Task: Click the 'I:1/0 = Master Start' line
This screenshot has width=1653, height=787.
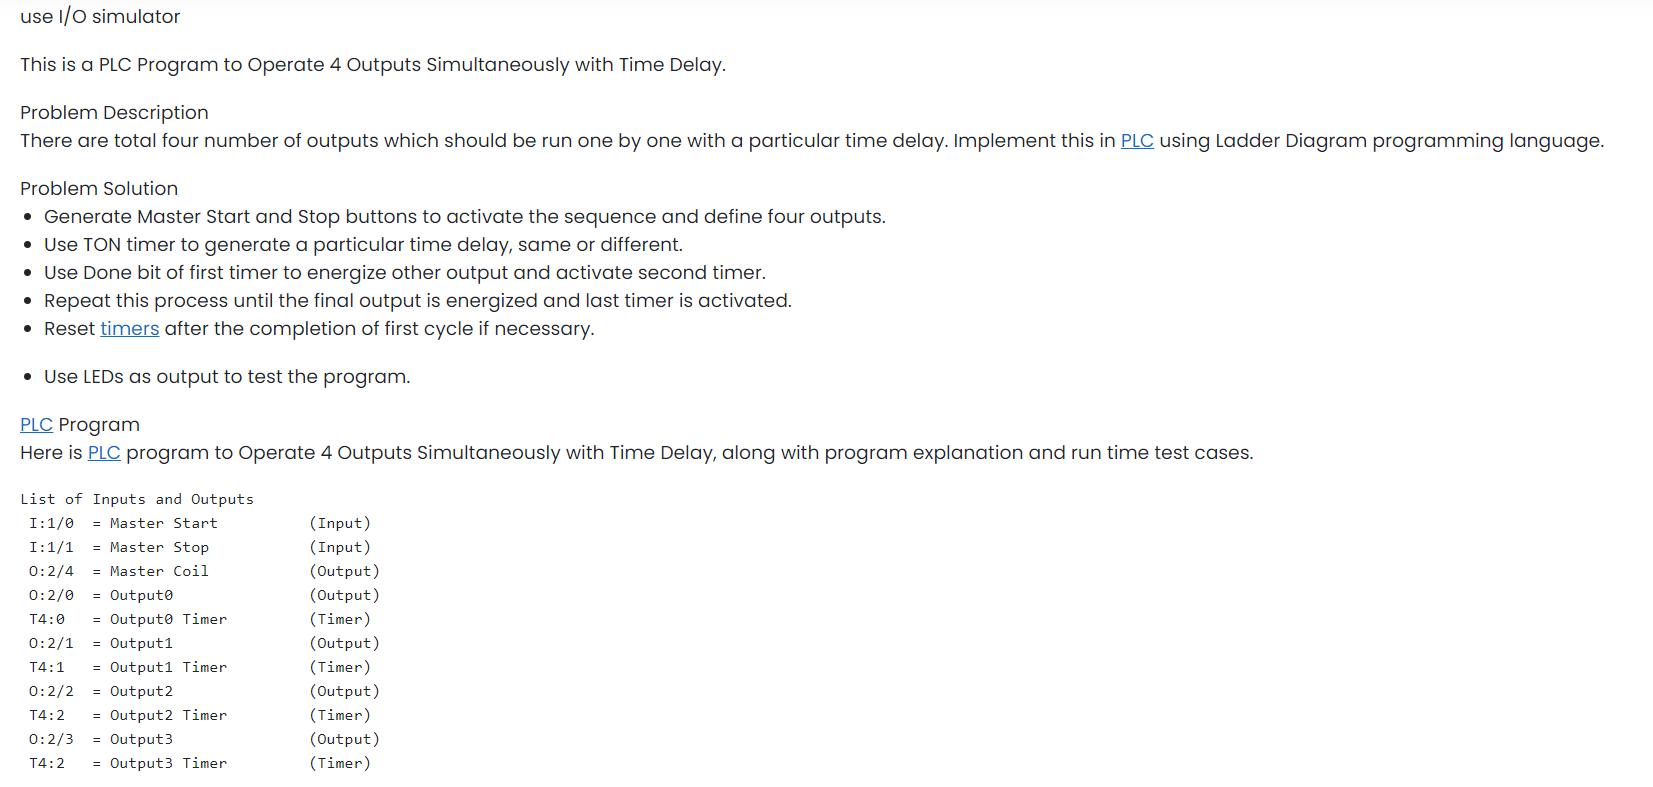Action: tap(200, 523)
